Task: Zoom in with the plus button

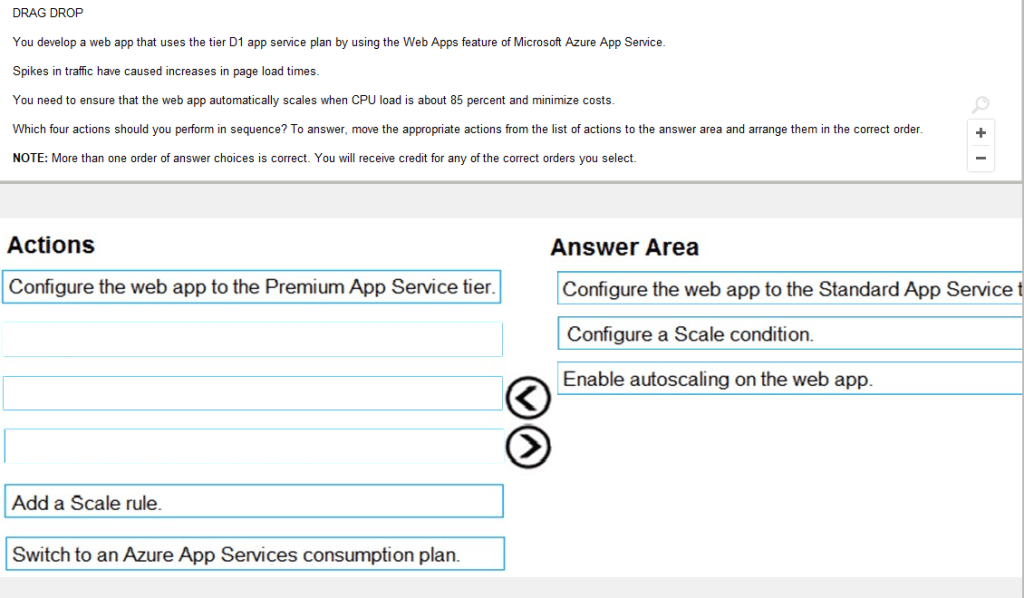Action: [x=980, y=132]
